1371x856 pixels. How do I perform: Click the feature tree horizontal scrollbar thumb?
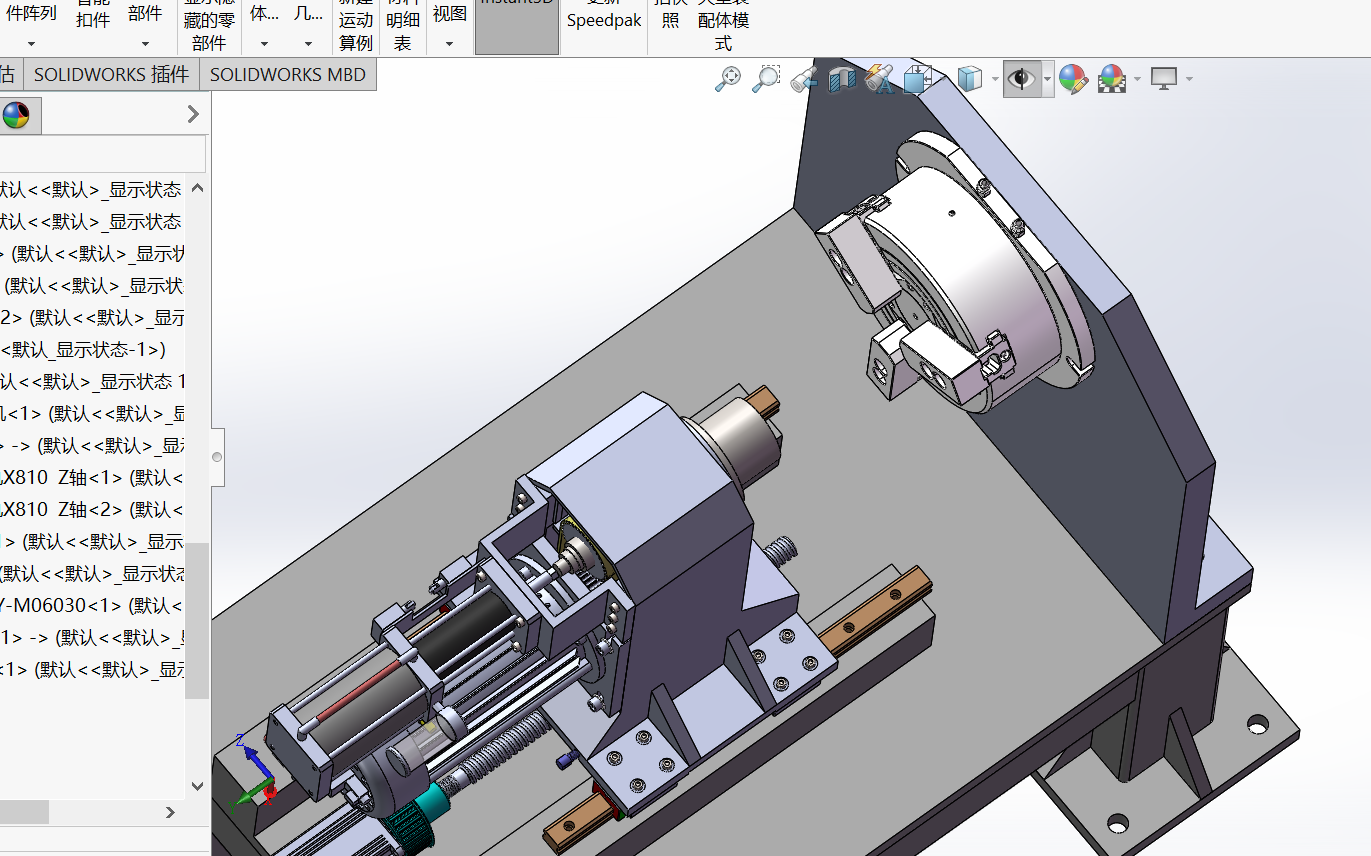tap(24, 812)
